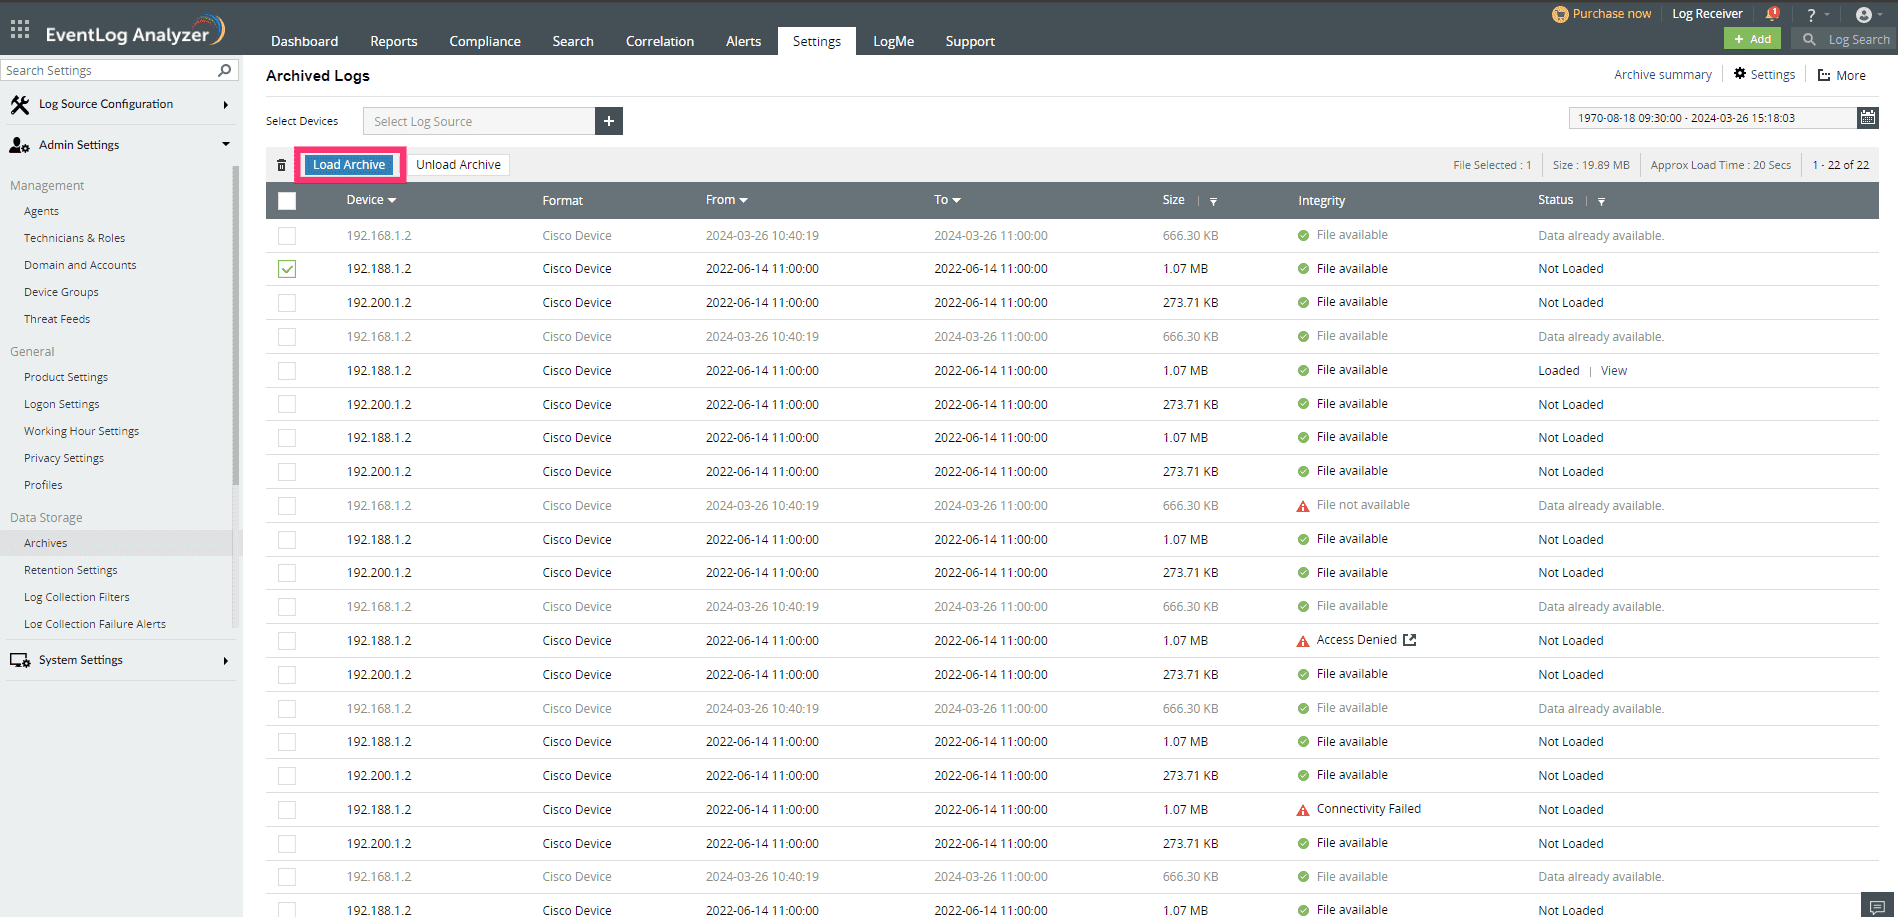This screenshot has width=1898, height=917.
Task: Click the Log Search magnifier icon
Action: [1809, 39]
